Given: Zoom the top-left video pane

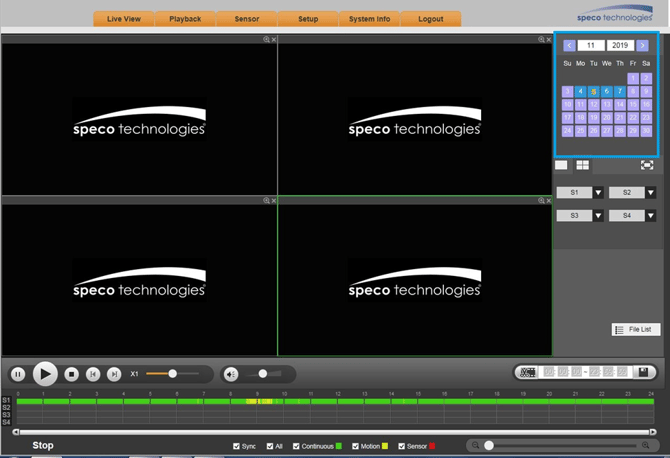Looking at the screenshot, I should point(266,39).
